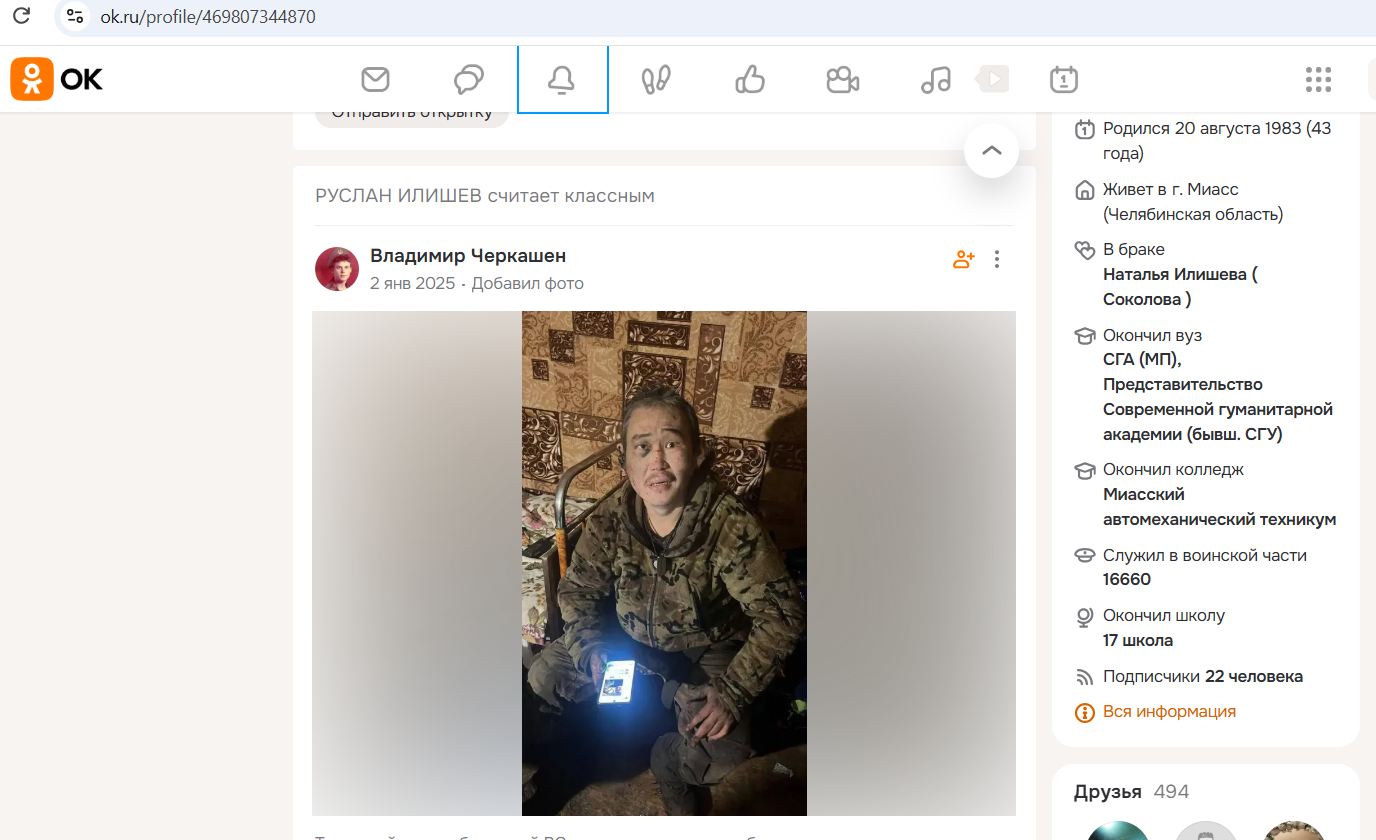Add Владимир Черкашен as friend icon
The image size is (1376, 840).
(964, 259)
